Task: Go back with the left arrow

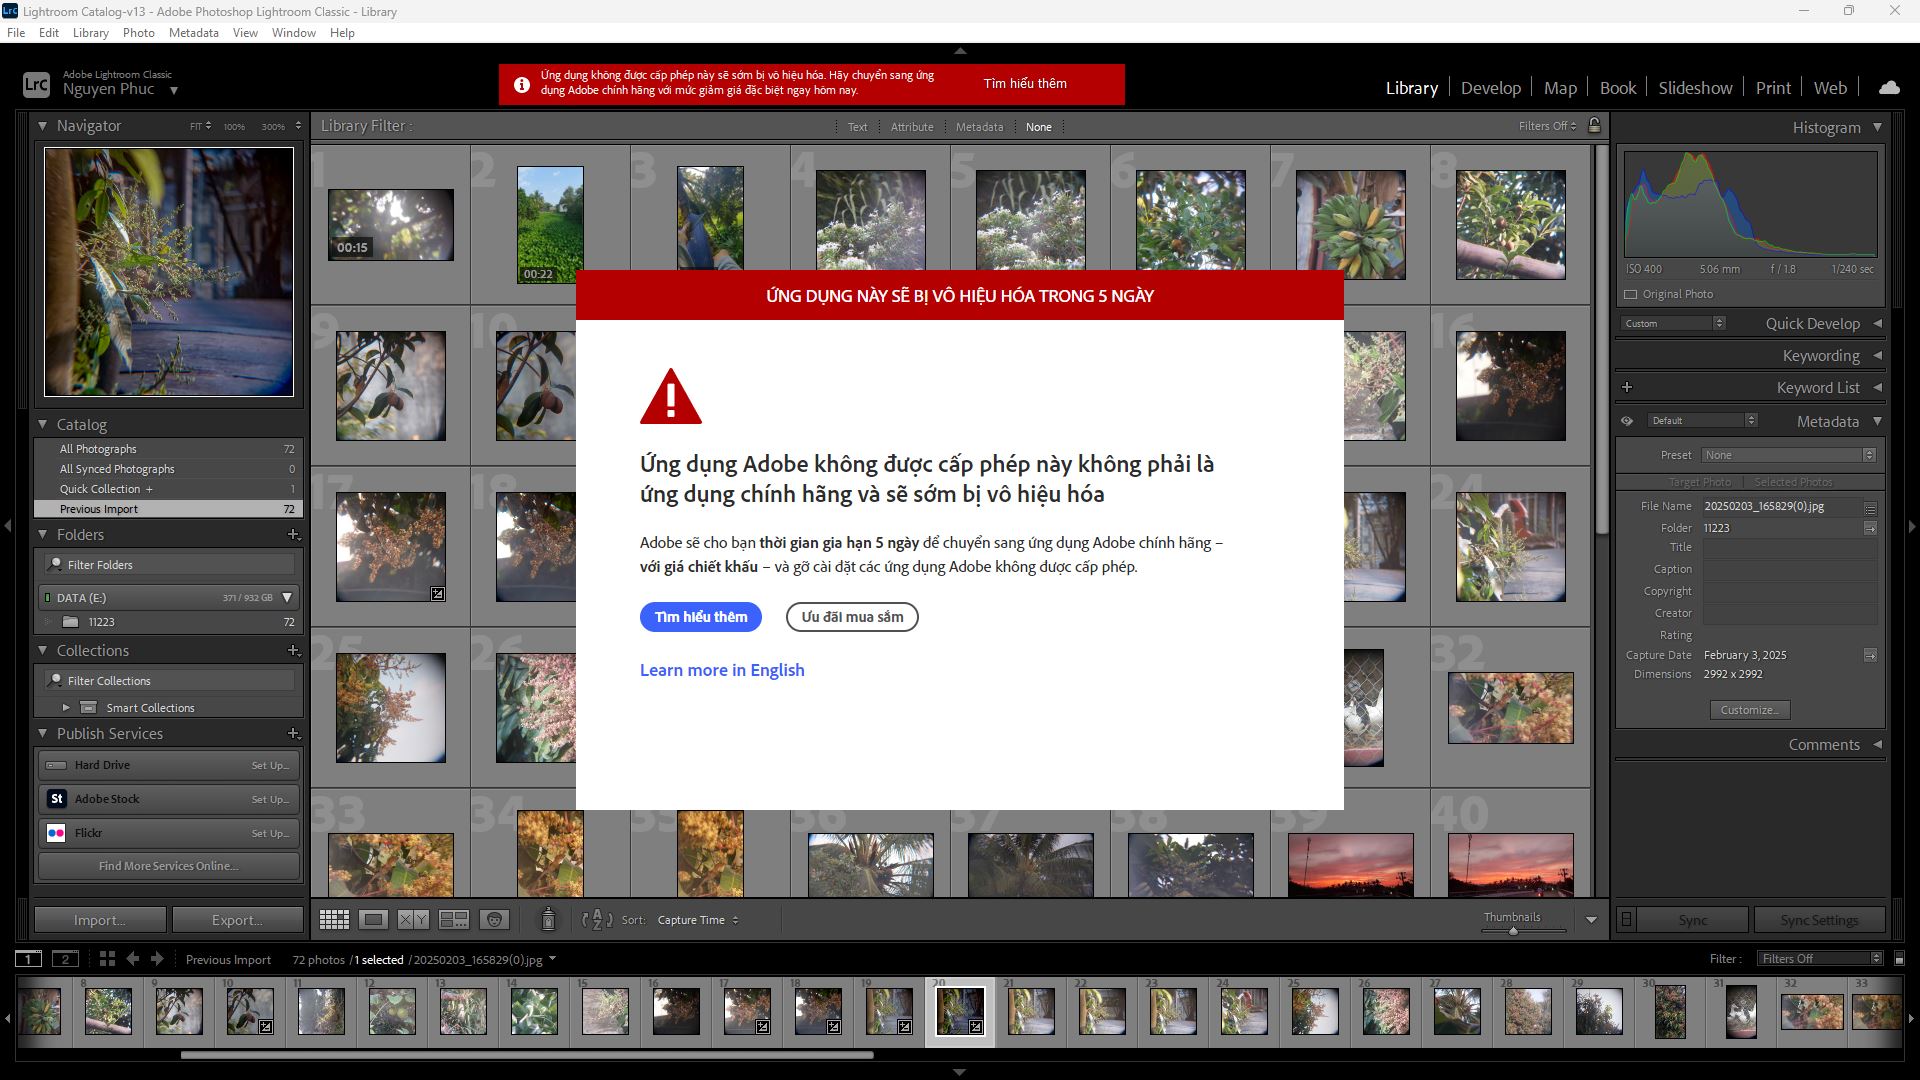Action: click(132, 959)
